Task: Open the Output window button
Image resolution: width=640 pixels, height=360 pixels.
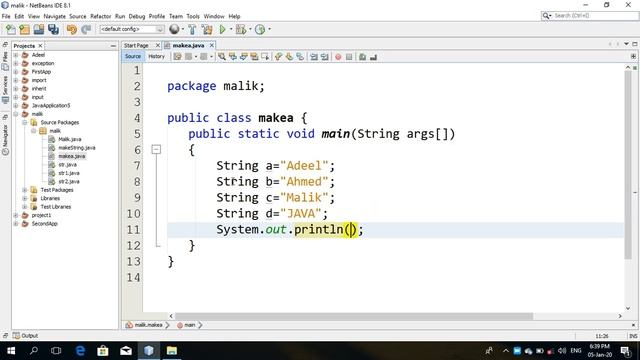Action: point(26,336)
